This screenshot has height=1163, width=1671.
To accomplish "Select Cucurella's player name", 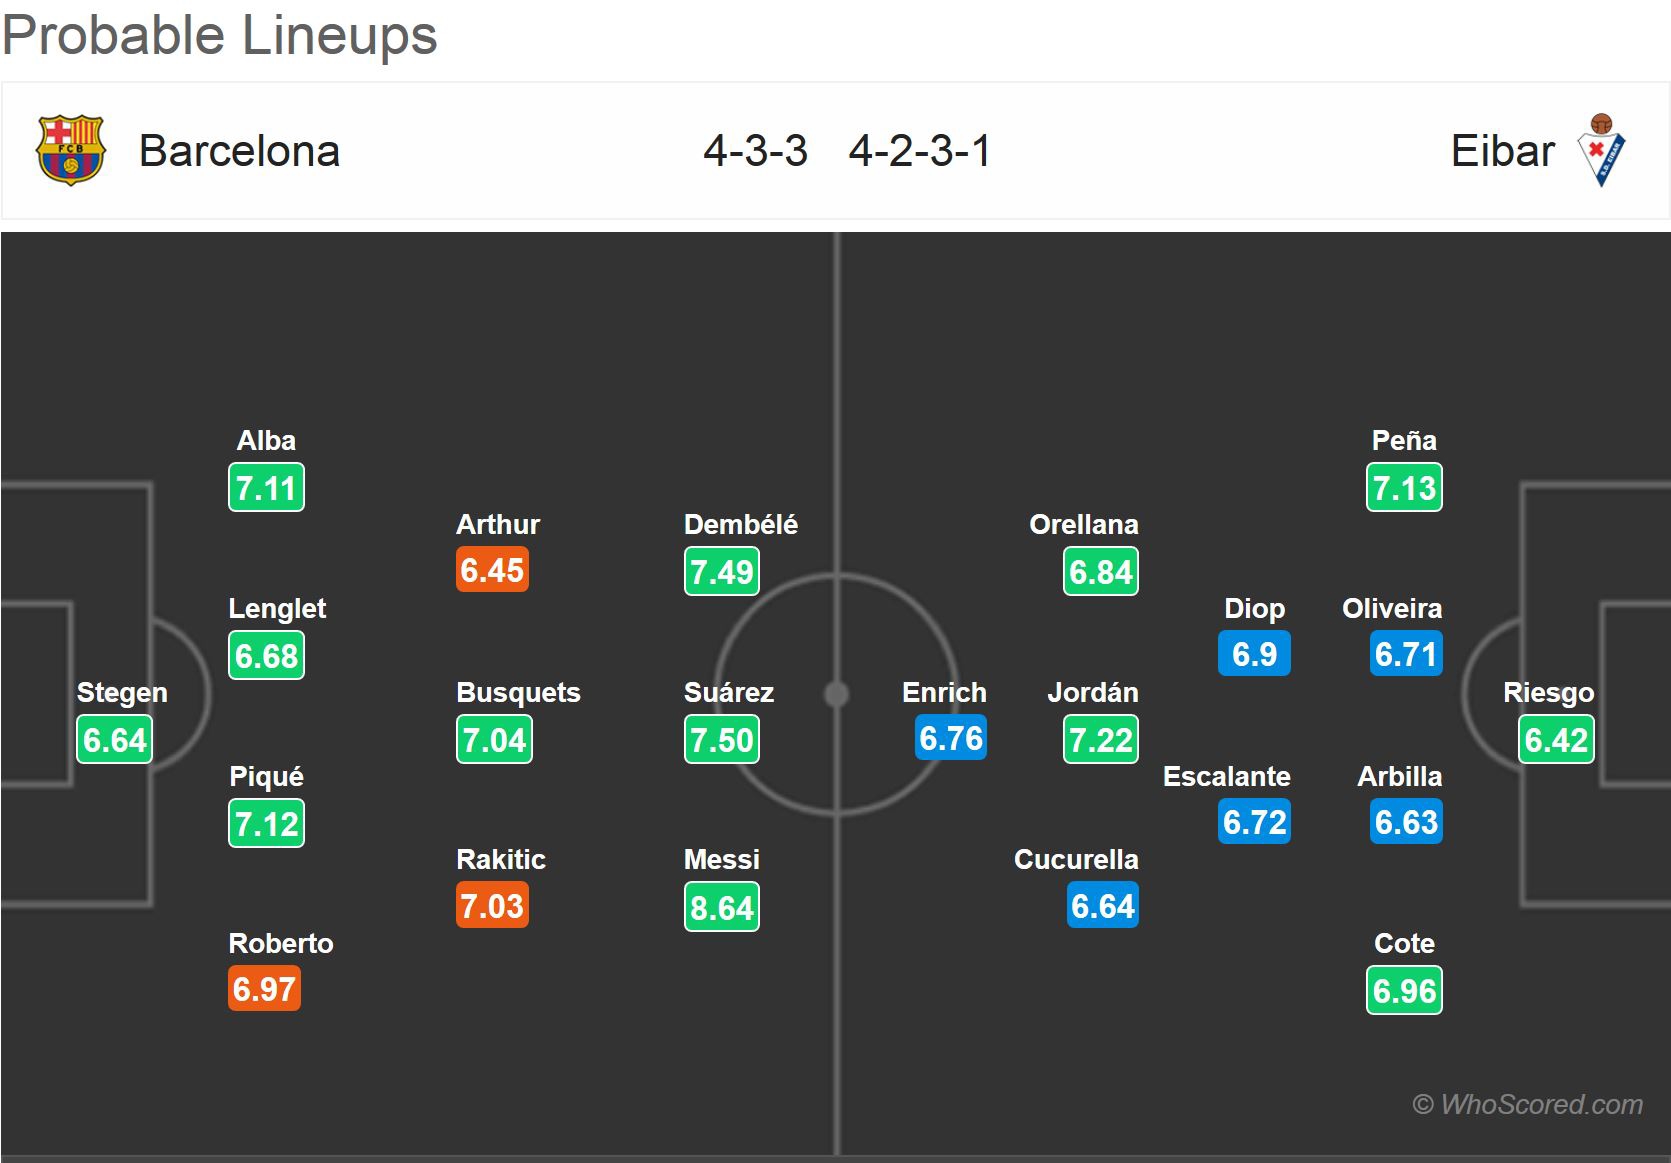I will pyautogui.click(x=1076, y=859).
